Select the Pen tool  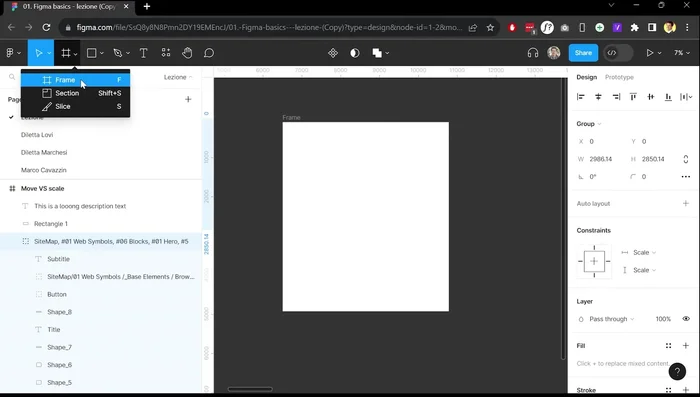(x=117, y=53)
